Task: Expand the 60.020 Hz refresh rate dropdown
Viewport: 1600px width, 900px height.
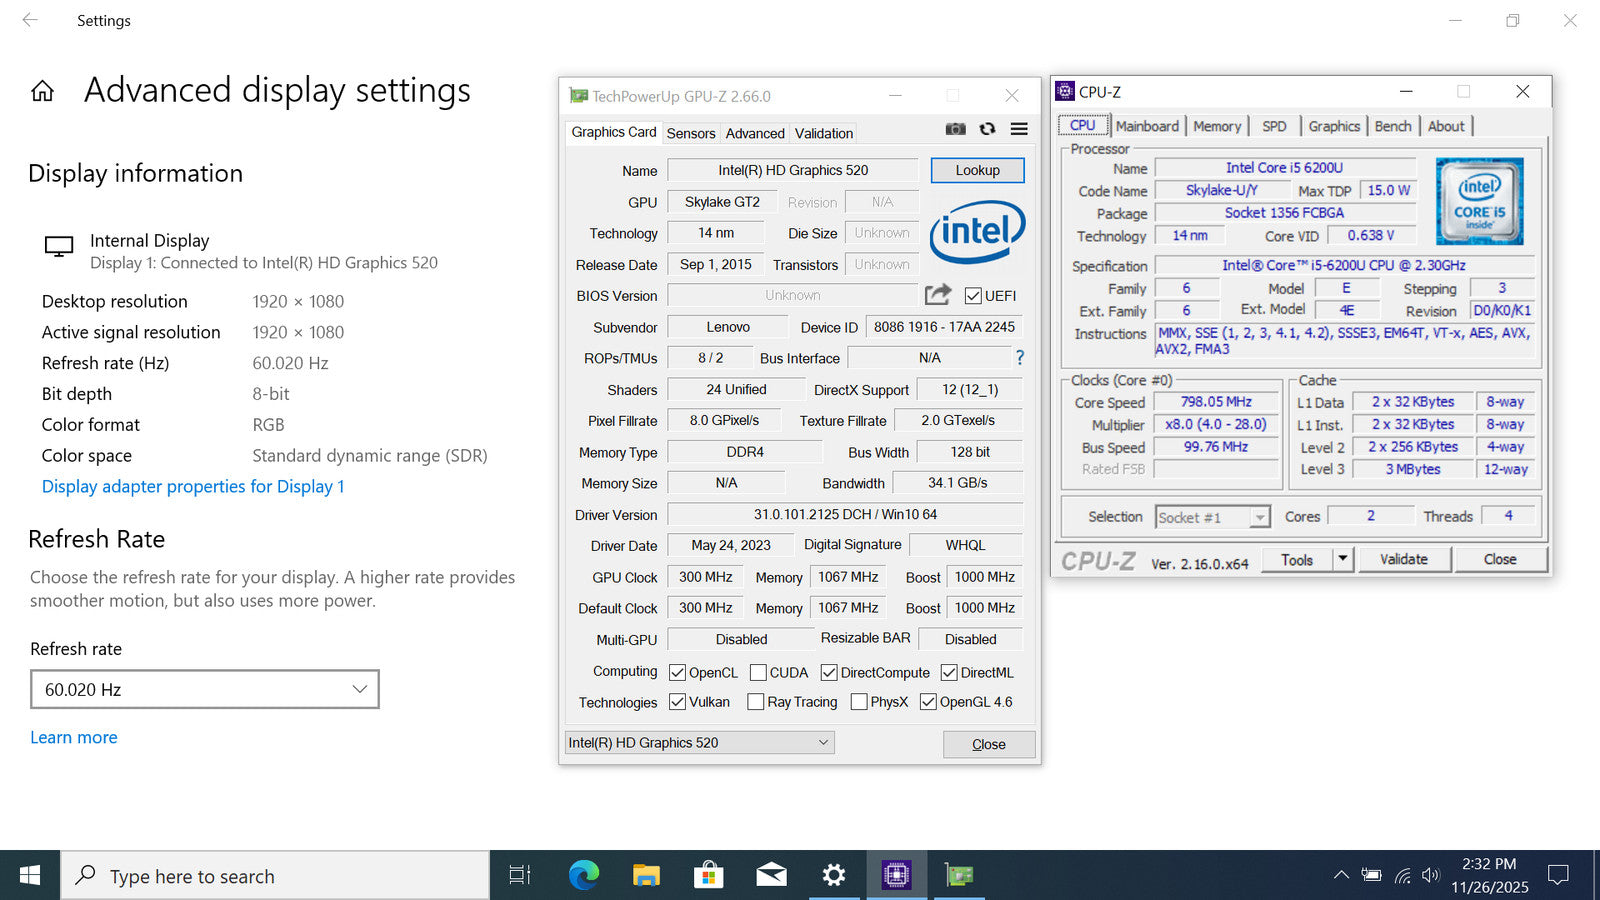Action: pos(205,690)
